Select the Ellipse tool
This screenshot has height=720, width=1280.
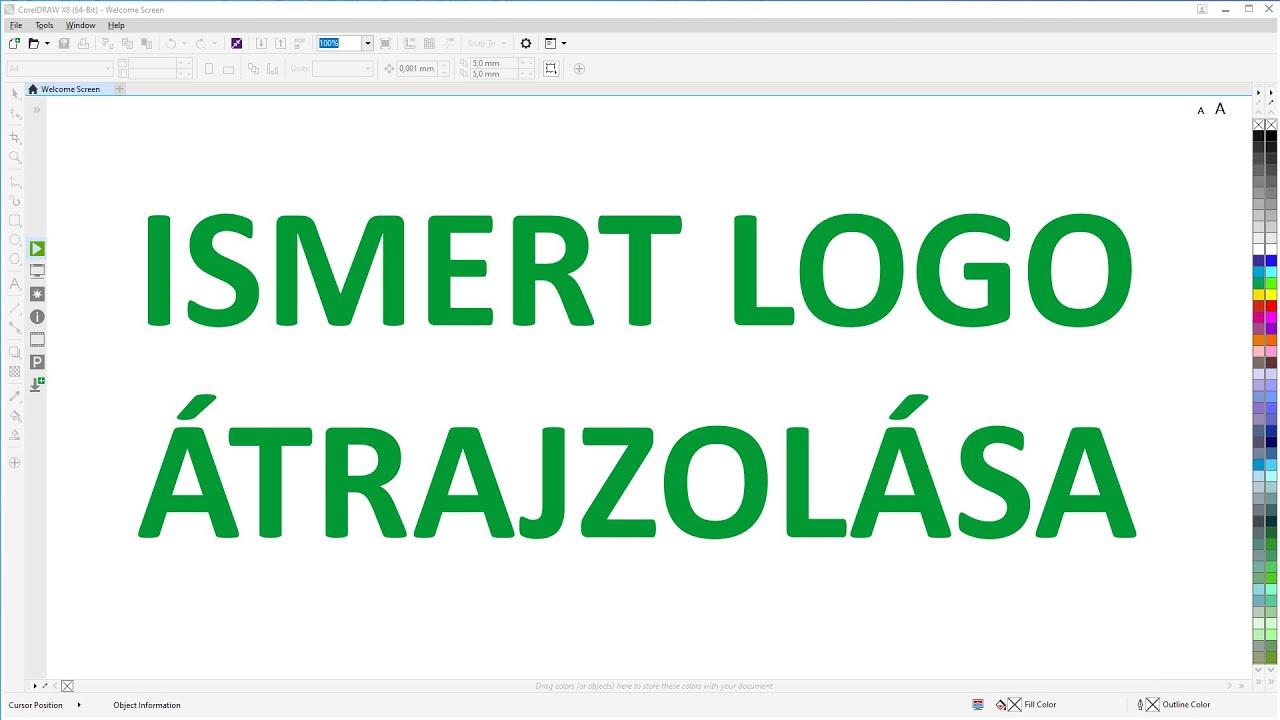[x=15, y=240]
